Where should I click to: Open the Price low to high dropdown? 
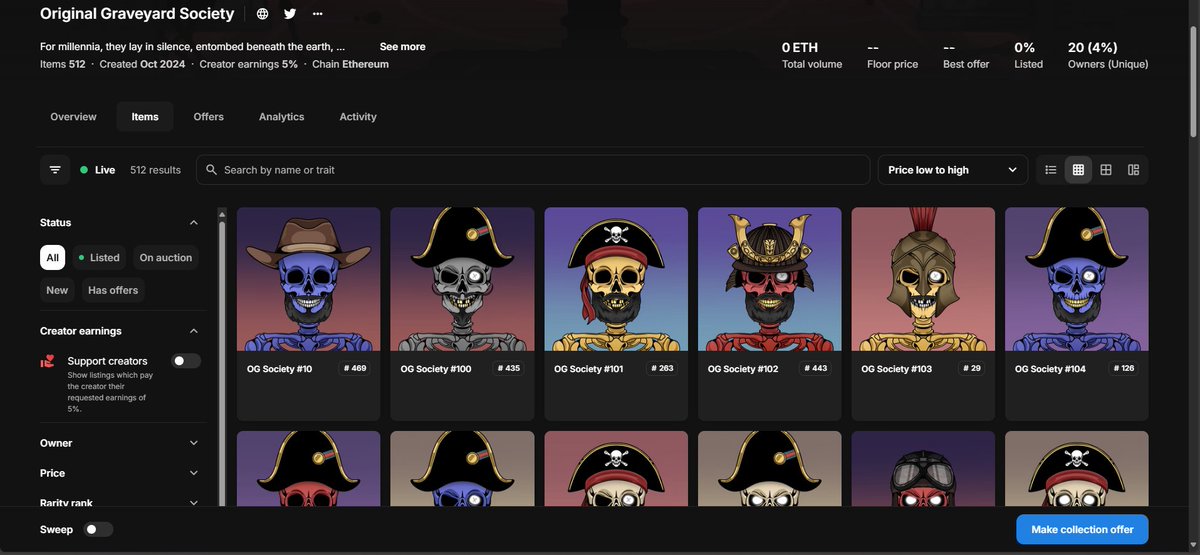(953, 170)
